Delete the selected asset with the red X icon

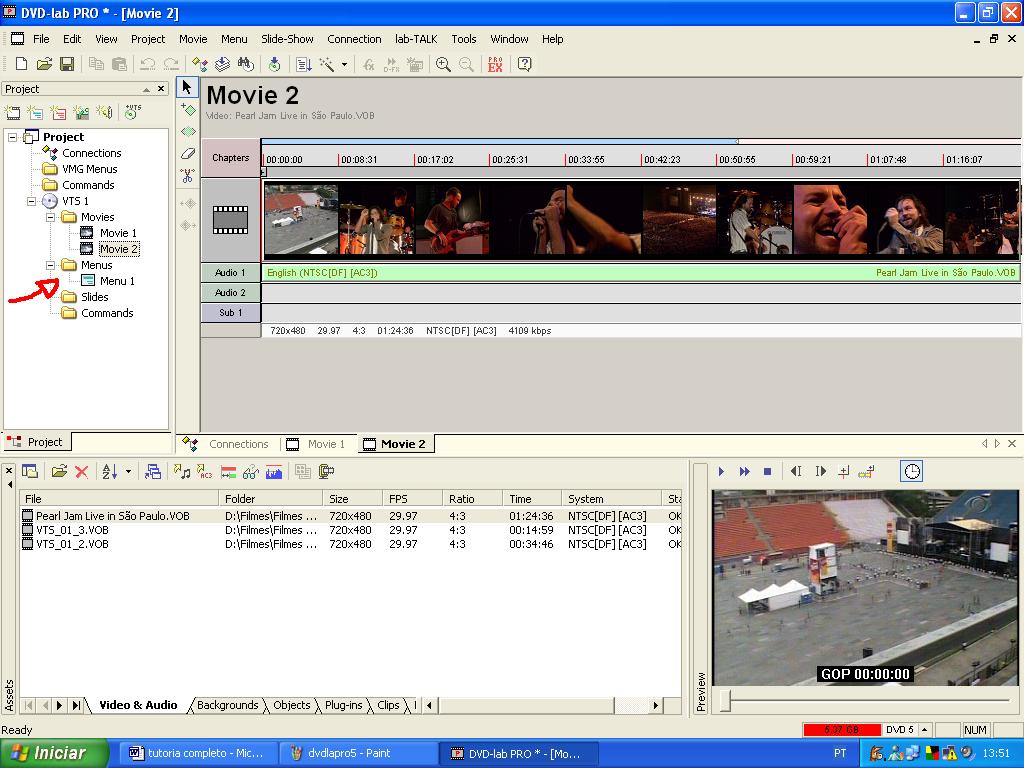(82, 472)
